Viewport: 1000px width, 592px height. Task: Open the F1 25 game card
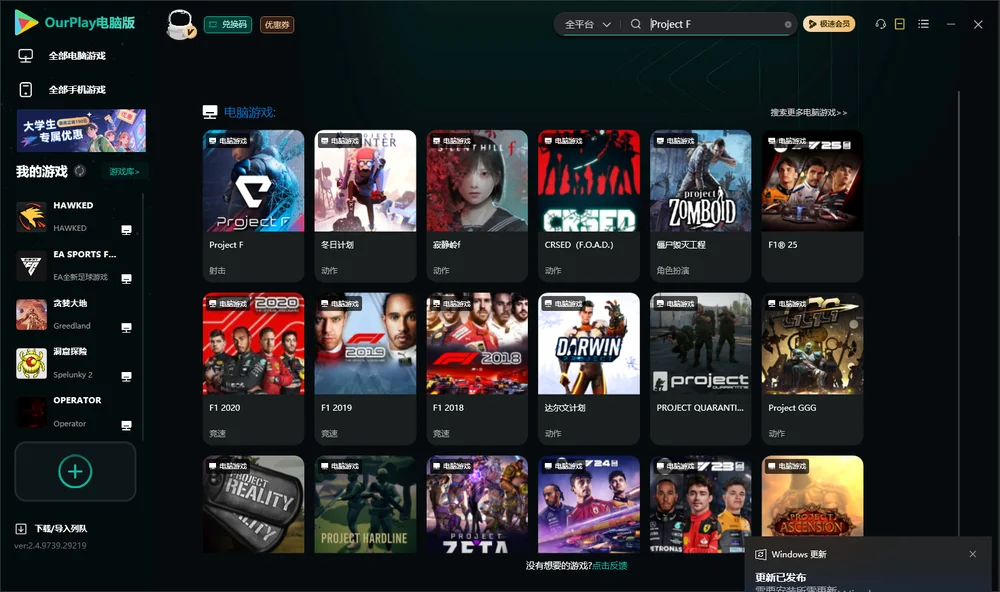(812, 205)
